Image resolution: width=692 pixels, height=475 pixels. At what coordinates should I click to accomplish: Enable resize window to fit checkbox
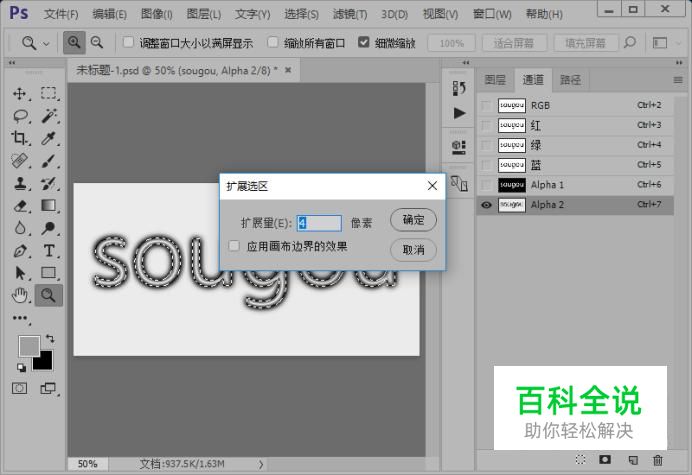click(128, 42)
